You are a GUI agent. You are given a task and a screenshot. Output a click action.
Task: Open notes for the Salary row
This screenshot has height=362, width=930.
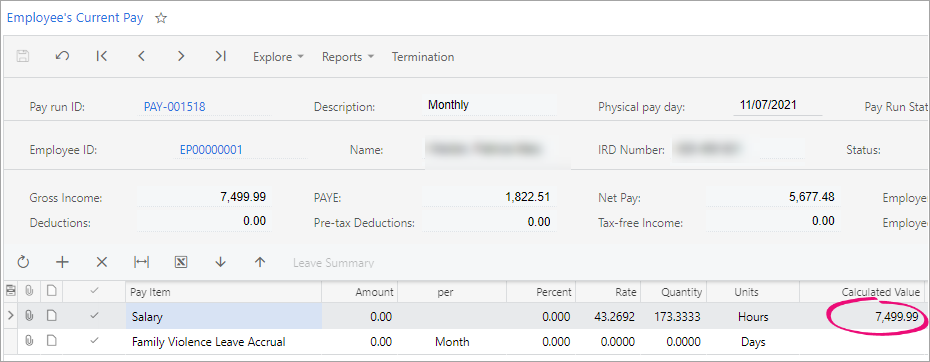[52, 316]
